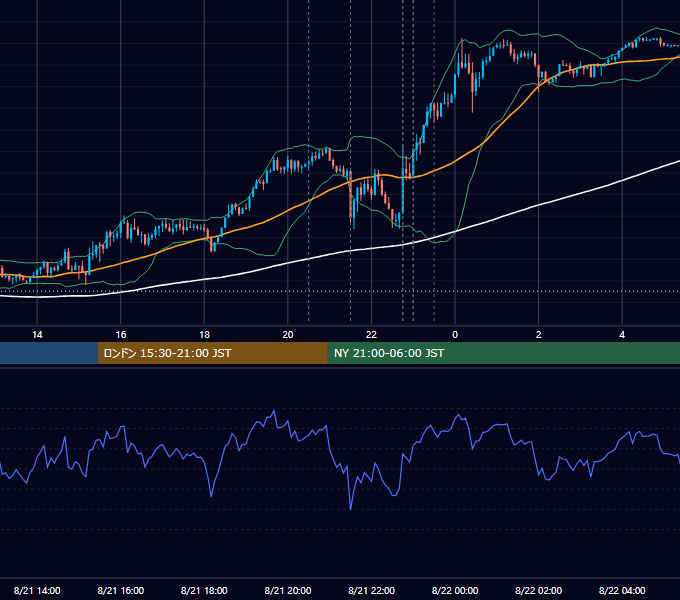Click the hour label 4 on chart axis
The height and width of the screenshot is (600, 680).
[x=622, y=335]
